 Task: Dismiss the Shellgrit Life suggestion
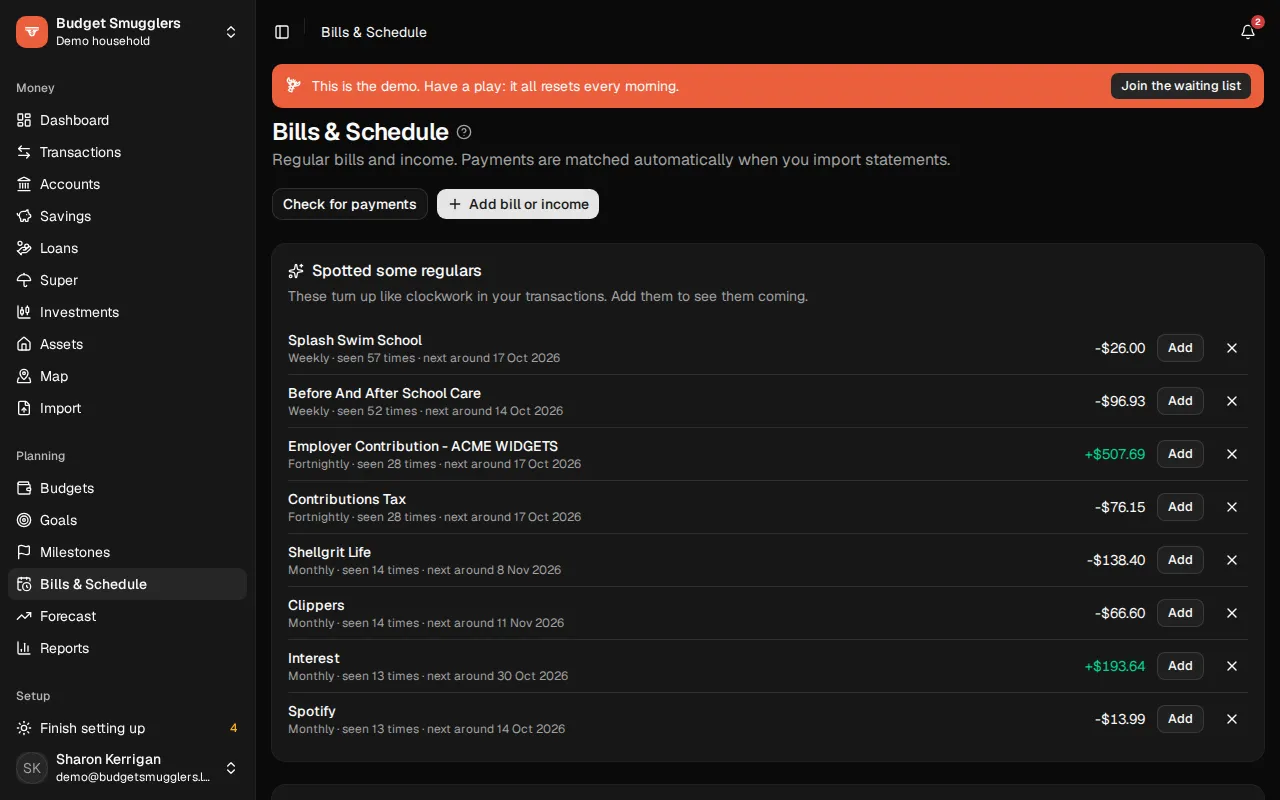(x=1232, y=560)
